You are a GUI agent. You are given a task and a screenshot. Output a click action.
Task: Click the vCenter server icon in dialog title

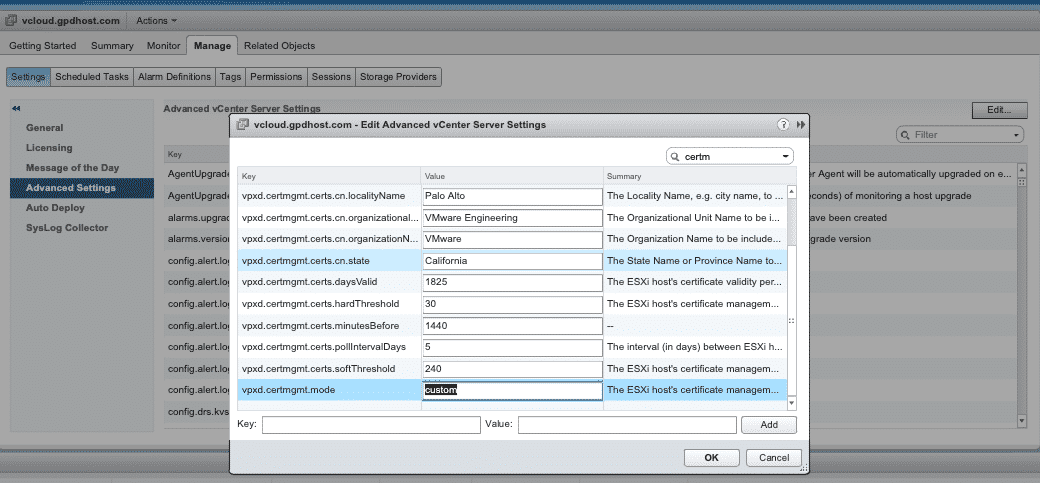coord(242,124)
